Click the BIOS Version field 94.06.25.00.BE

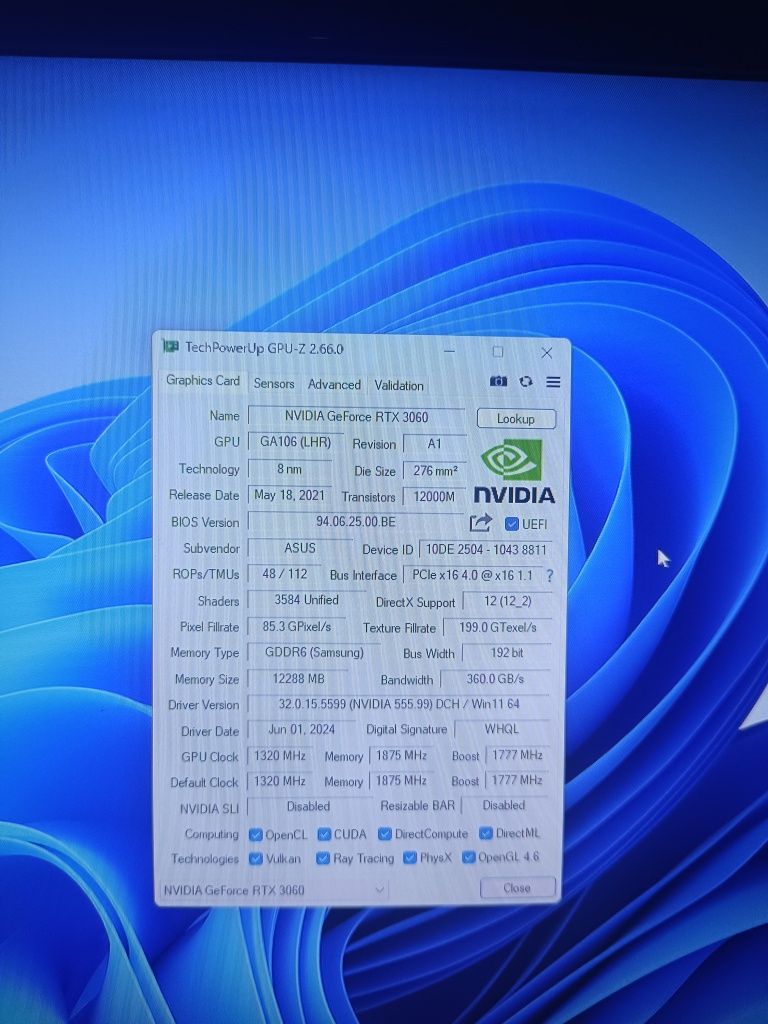coord(356,522)
